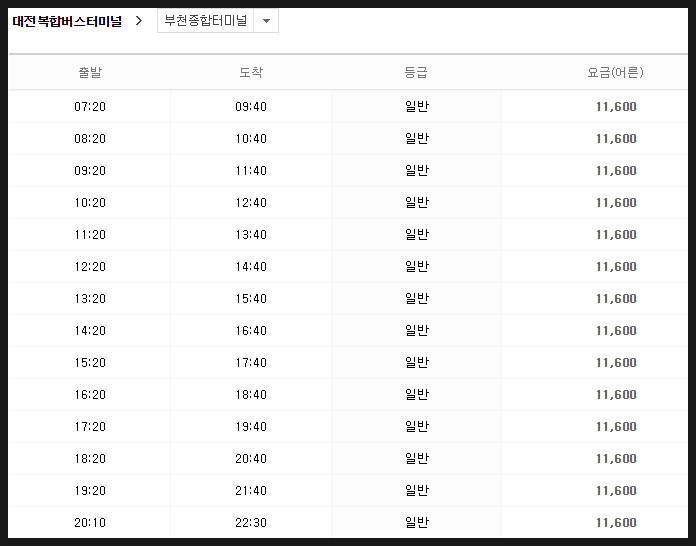Click the 대전복합버스터미널 departure terminal label
Screen dimensions: 696x546
[x=67, y=21]
